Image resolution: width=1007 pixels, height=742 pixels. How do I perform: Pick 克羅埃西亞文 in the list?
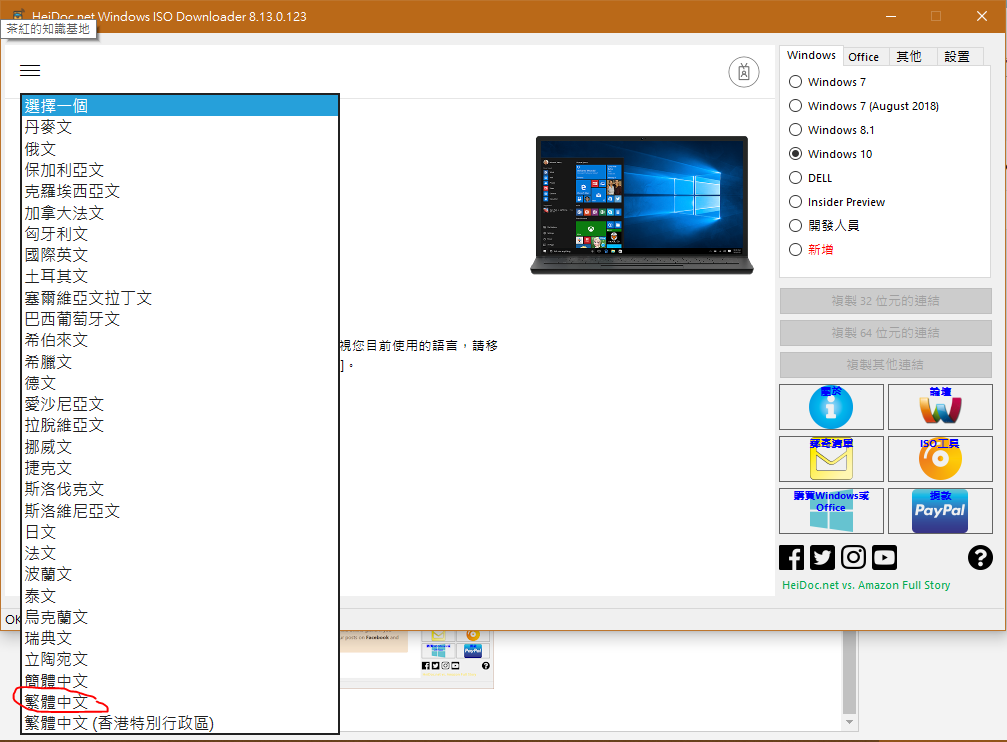(180, 191)
